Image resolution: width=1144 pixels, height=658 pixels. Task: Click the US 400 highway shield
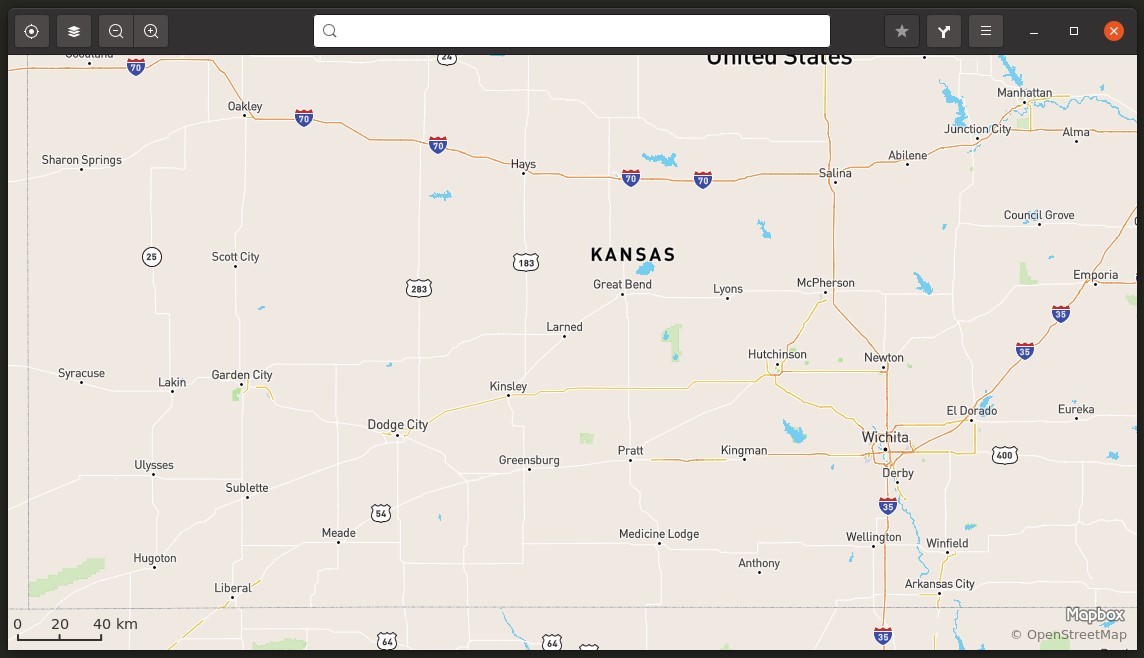point(1005,455)
